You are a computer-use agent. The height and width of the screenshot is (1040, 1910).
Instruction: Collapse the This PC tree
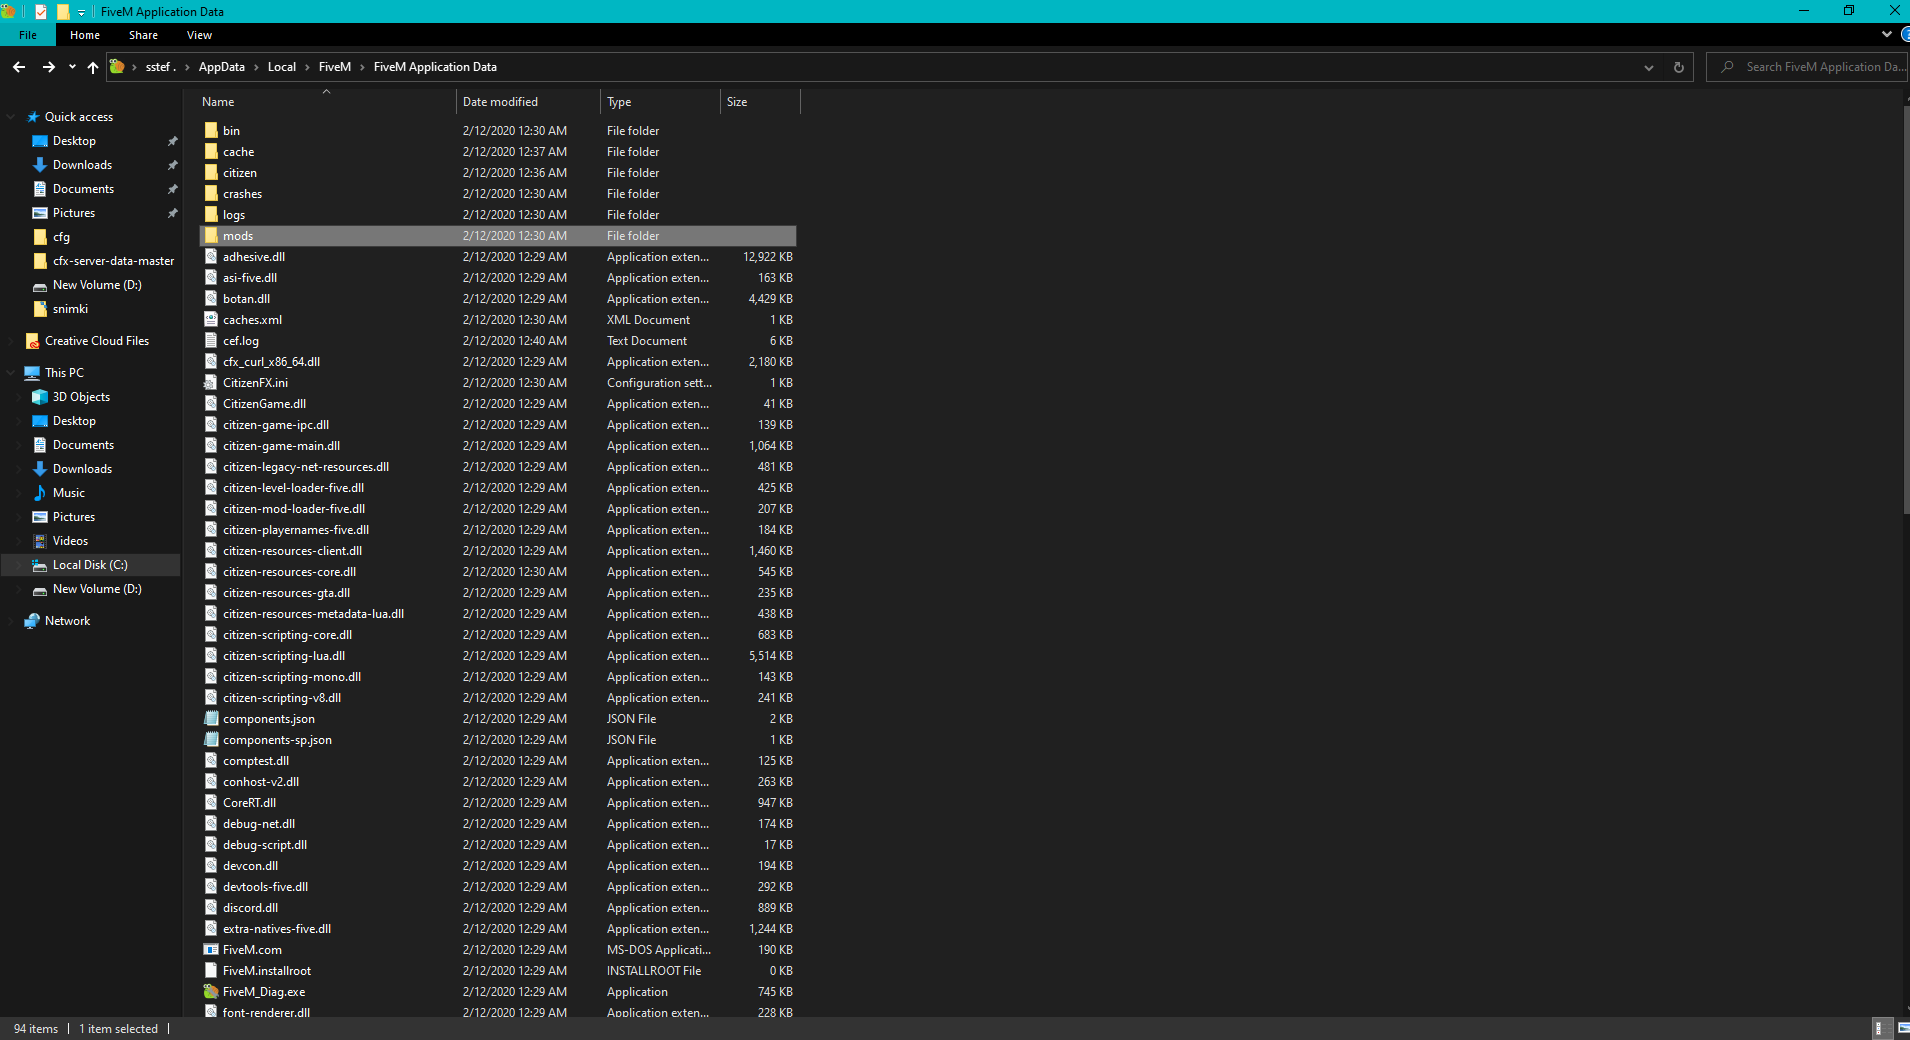point(11,373)
